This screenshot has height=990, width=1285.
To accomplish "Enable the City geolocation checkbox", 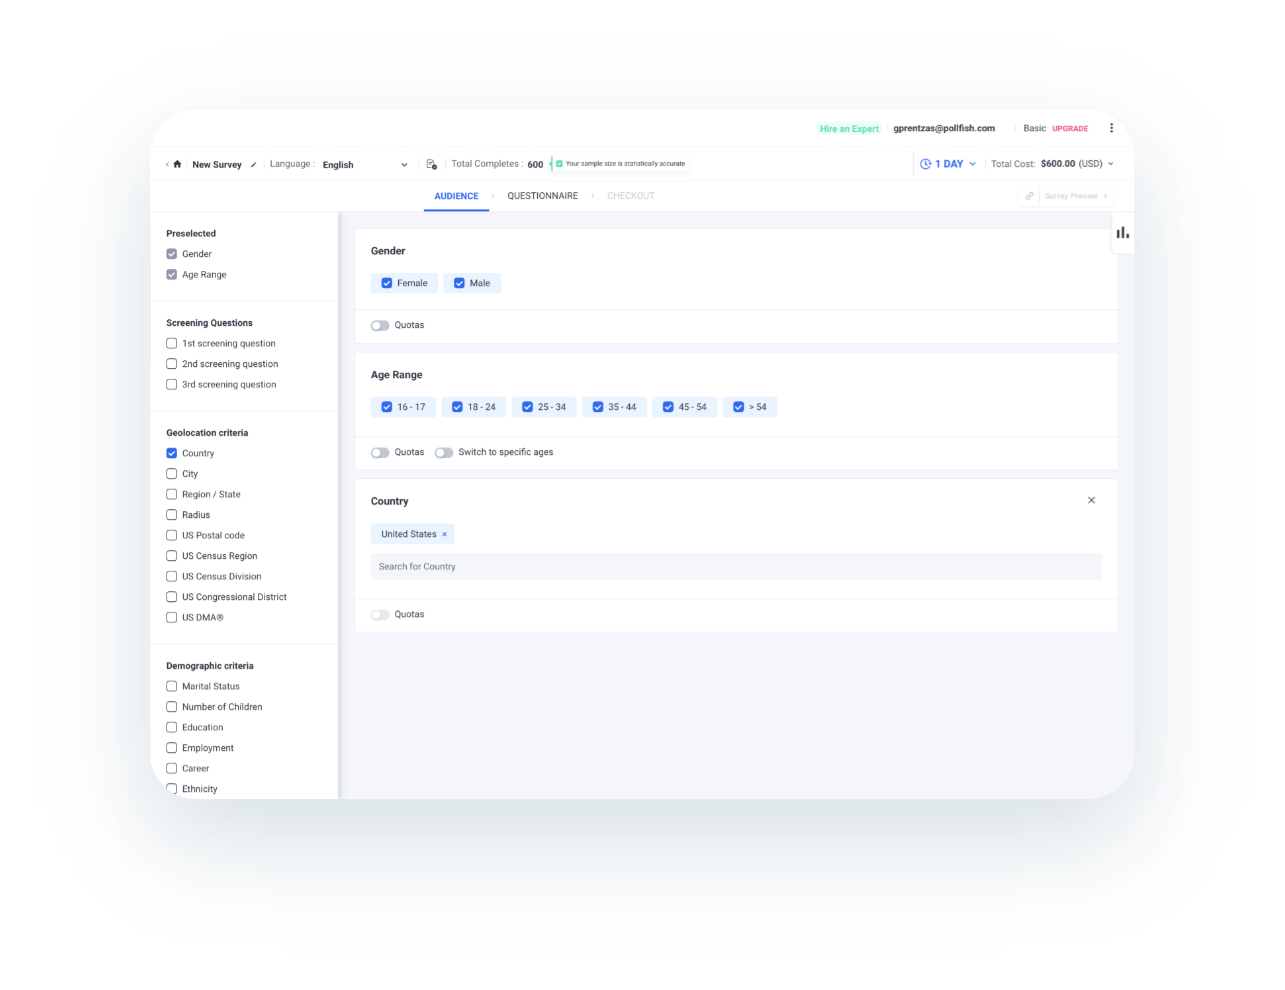I will pyautogui.click(x=172, y=474).
